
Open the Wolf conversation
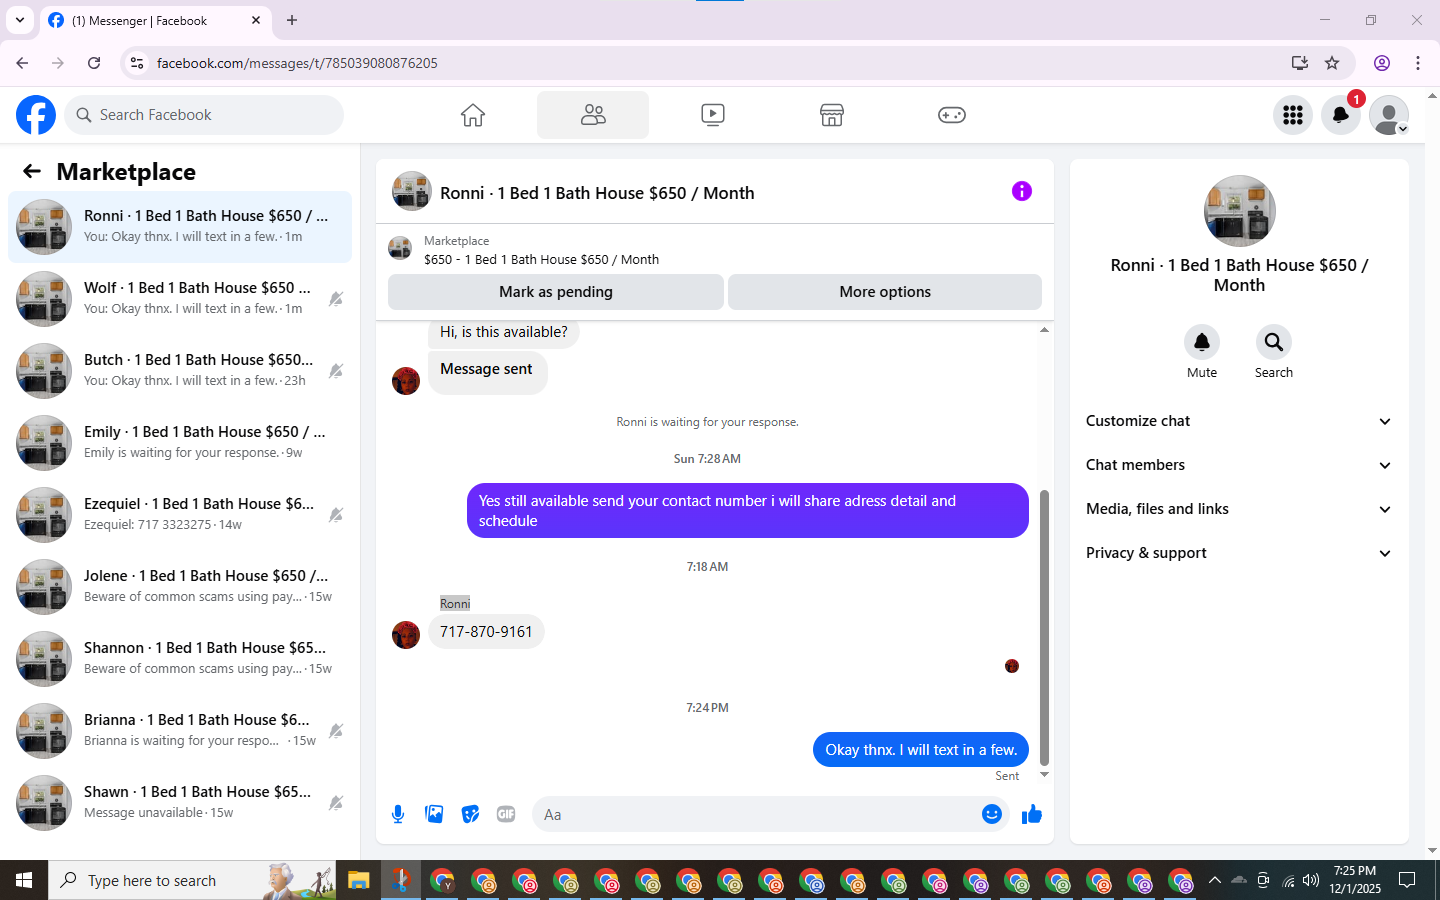click(180, 299)
